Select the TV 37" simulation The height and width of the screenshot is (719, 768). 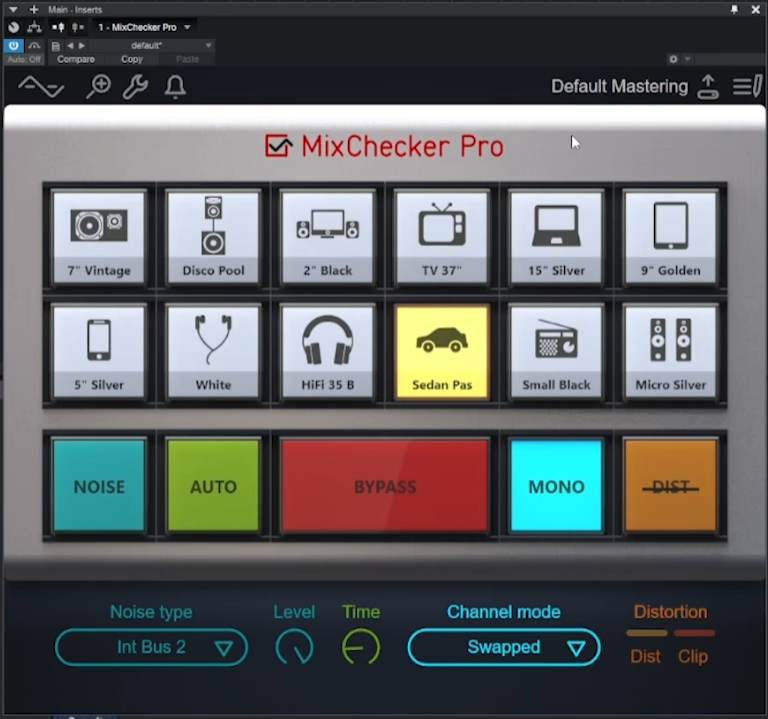(442, 237)
